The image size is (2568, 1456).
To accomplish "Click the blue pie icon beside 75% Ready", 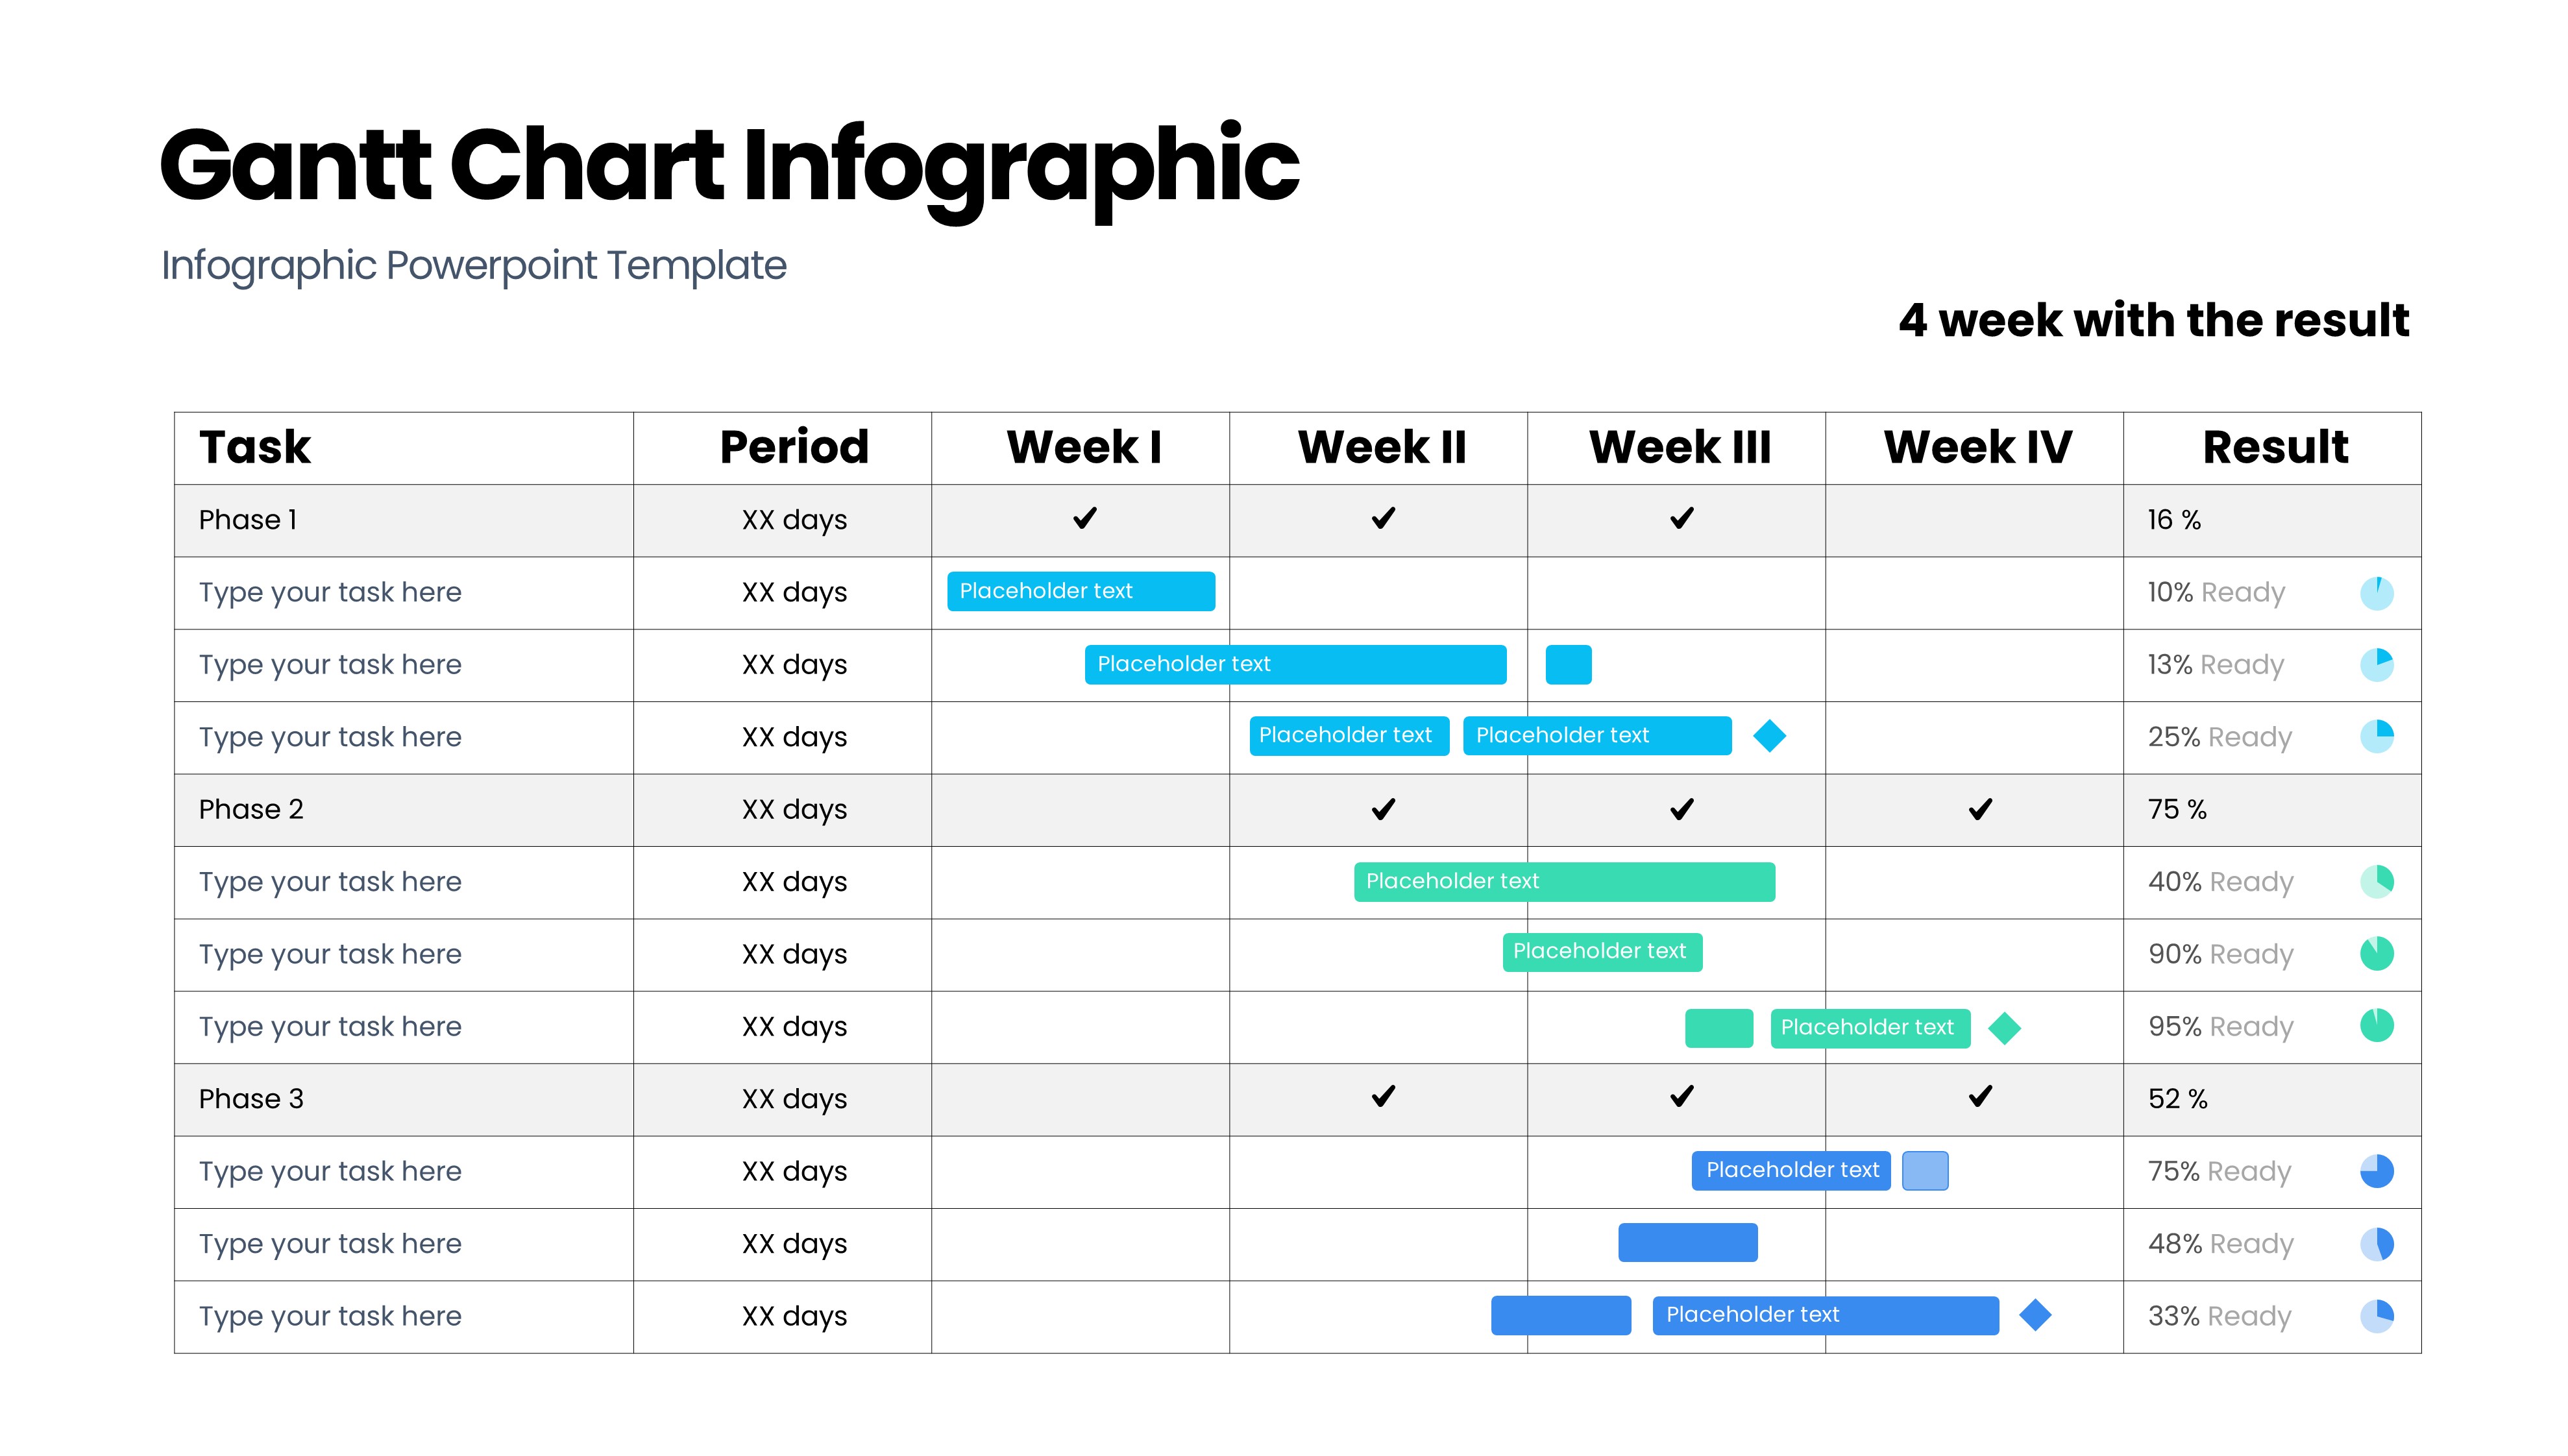I will 2376,1171.
